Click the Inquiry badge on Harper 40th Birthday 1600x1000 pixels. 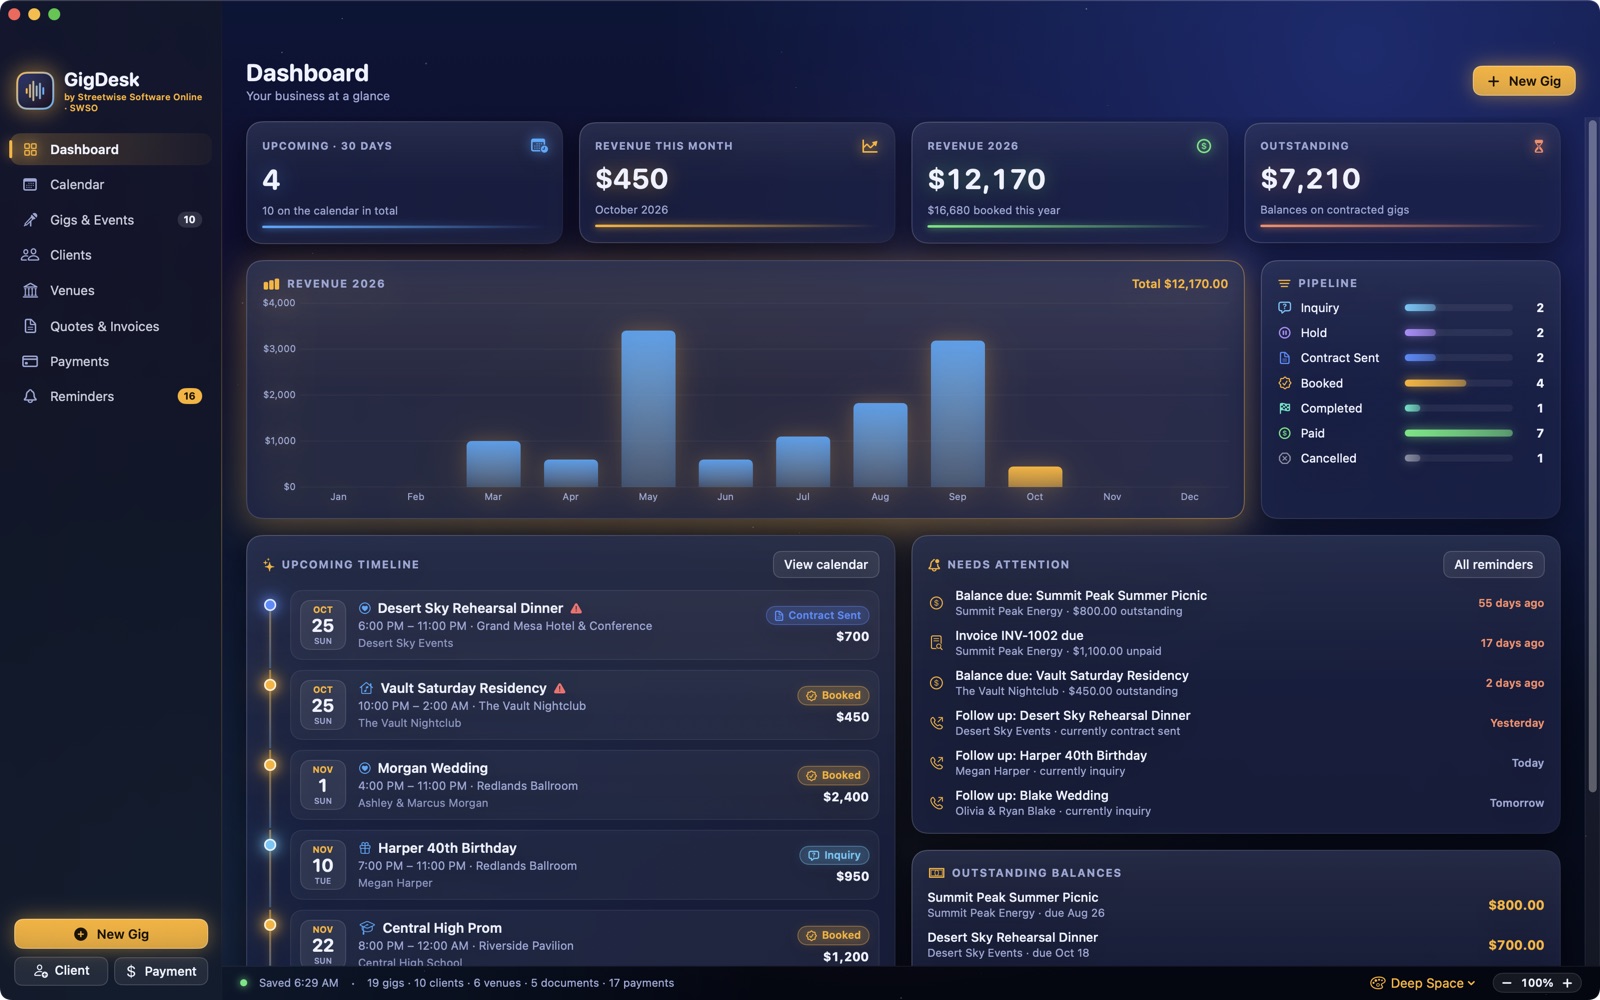point(834,855)
